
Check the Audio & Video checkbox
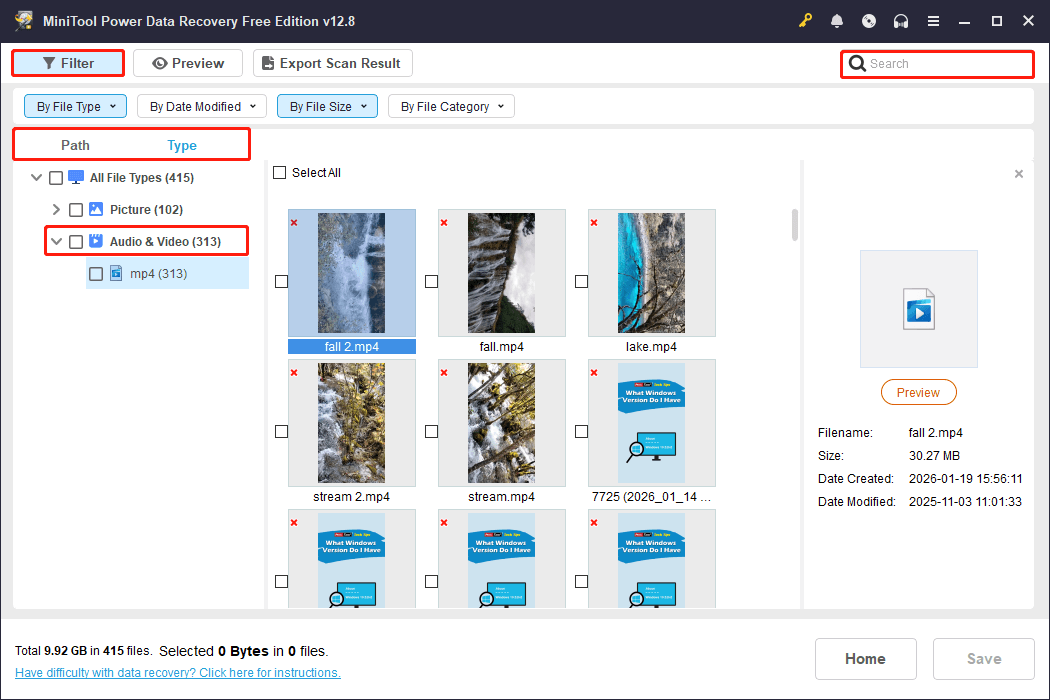coord(76,241)
